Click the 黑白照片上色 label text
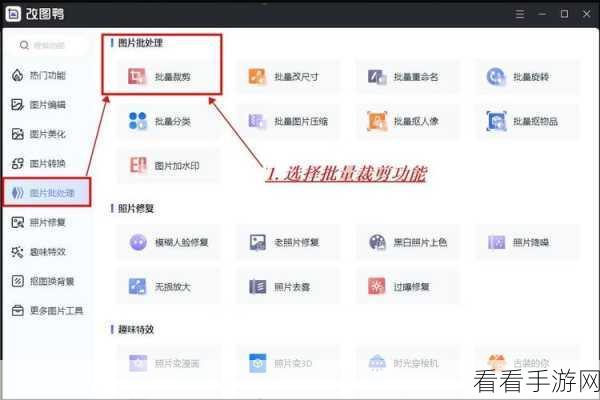Screen dimensions: 600x400 420,243
